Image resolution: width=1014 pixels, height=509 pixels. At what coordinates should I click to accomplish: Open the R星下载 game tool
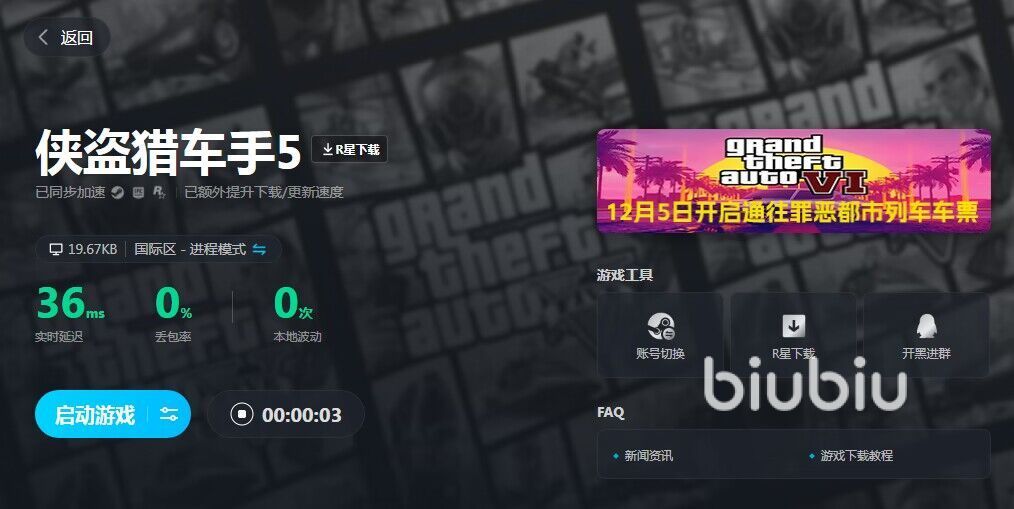(793, 335)
